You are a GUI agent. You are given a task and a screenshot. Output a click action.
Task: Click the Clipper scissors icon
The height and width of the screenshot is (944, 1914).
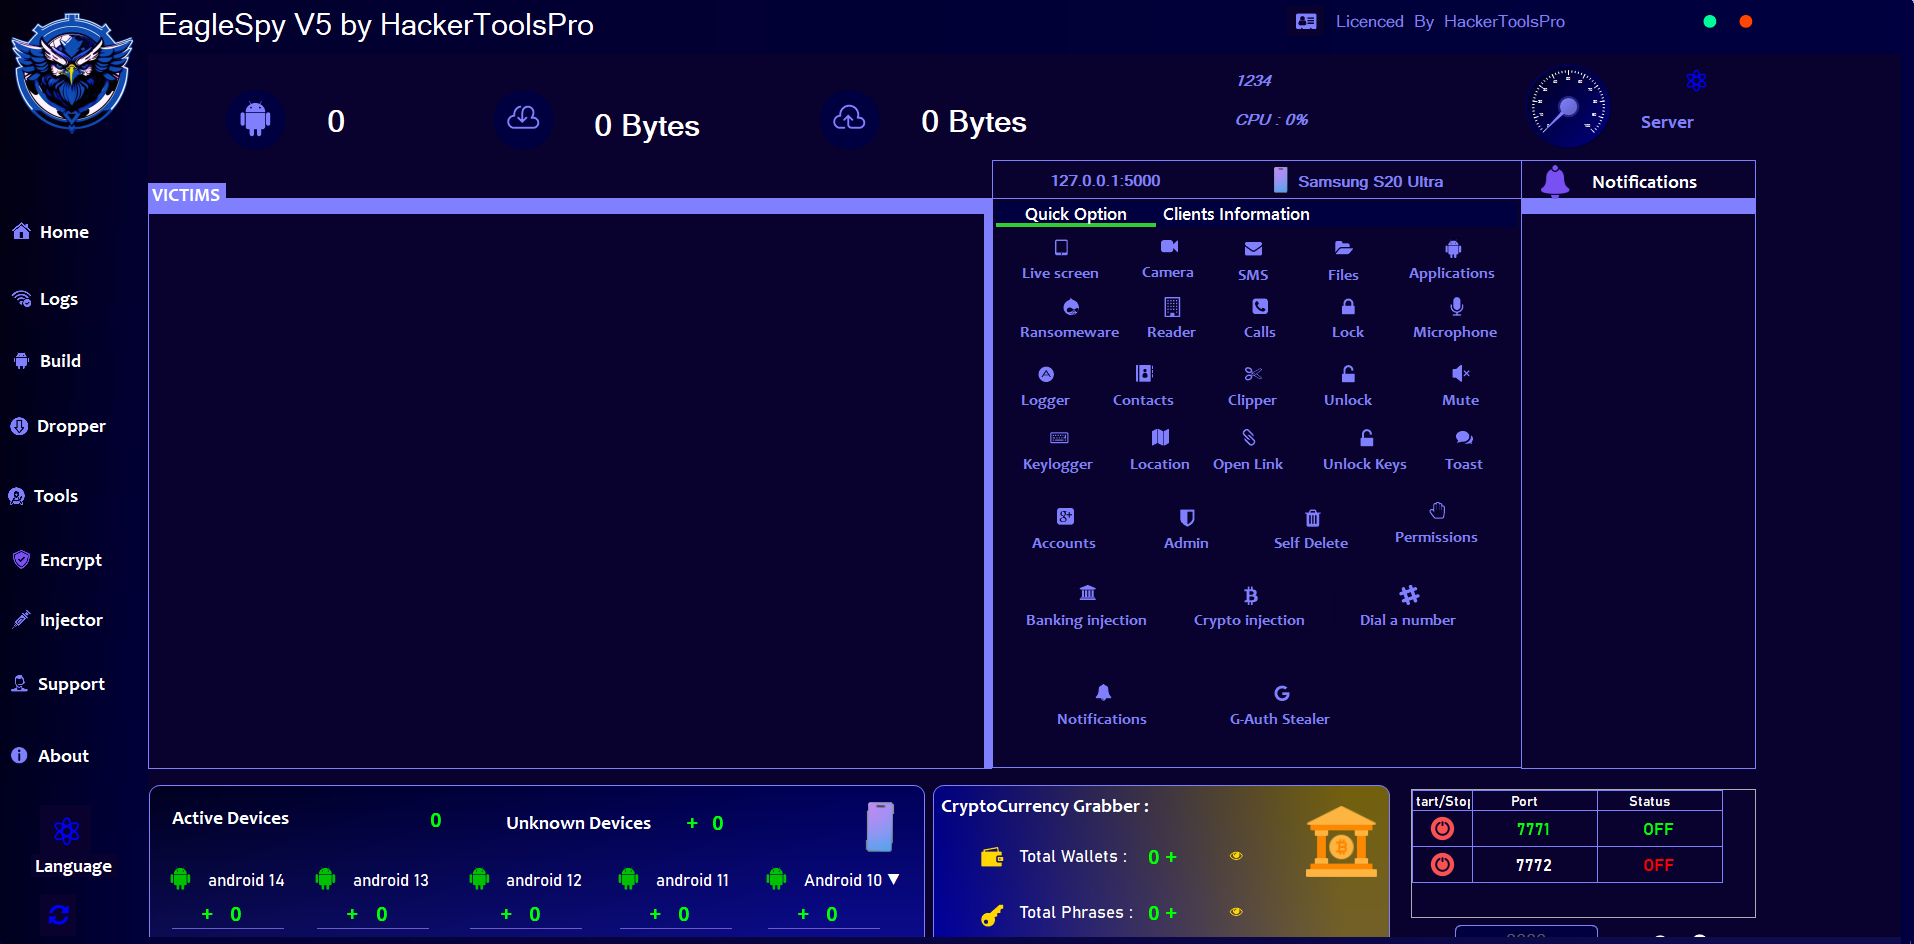pos(1253,374)
